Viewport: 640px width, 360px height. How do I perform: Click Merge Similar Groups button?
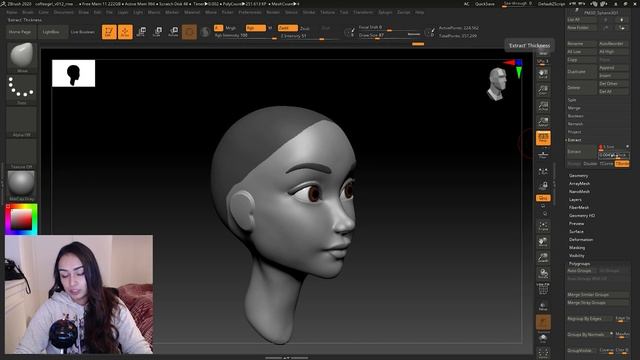pyautogui.click(x=598, y=294)
